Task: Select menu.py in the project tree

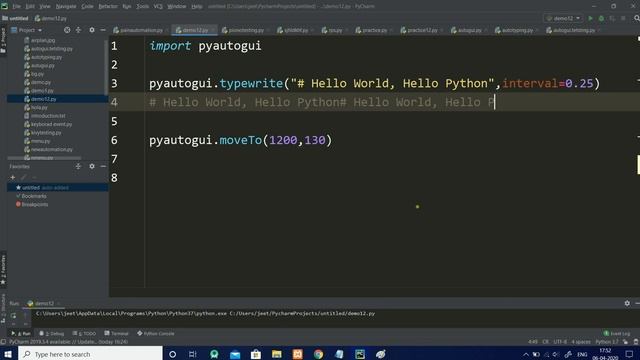Action: [x=40, y=141]
